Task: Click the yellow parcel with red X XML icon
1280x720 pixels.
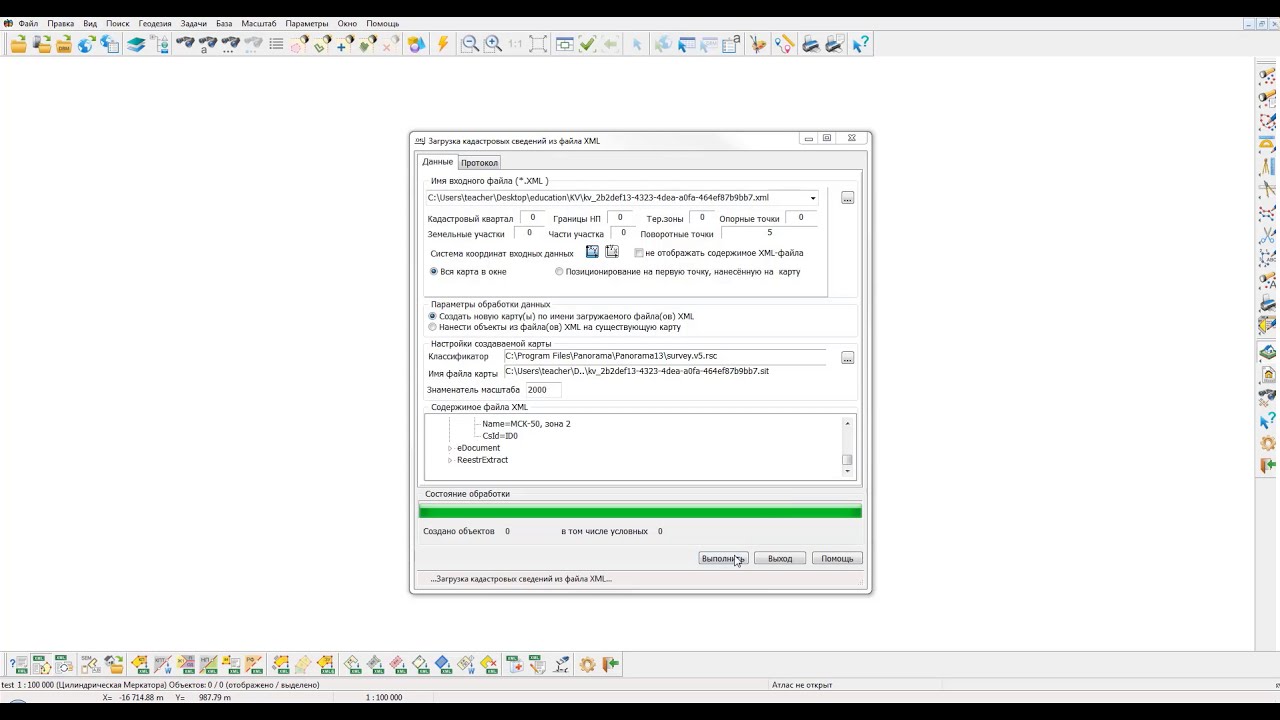Action: coord(488,664)
